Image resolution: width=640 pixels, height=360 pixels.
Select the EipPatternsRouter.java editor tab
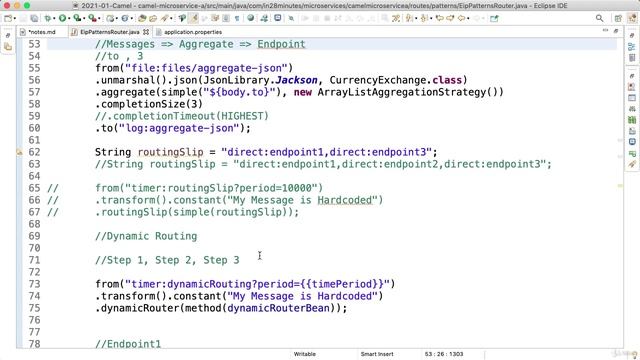(109, 32)
